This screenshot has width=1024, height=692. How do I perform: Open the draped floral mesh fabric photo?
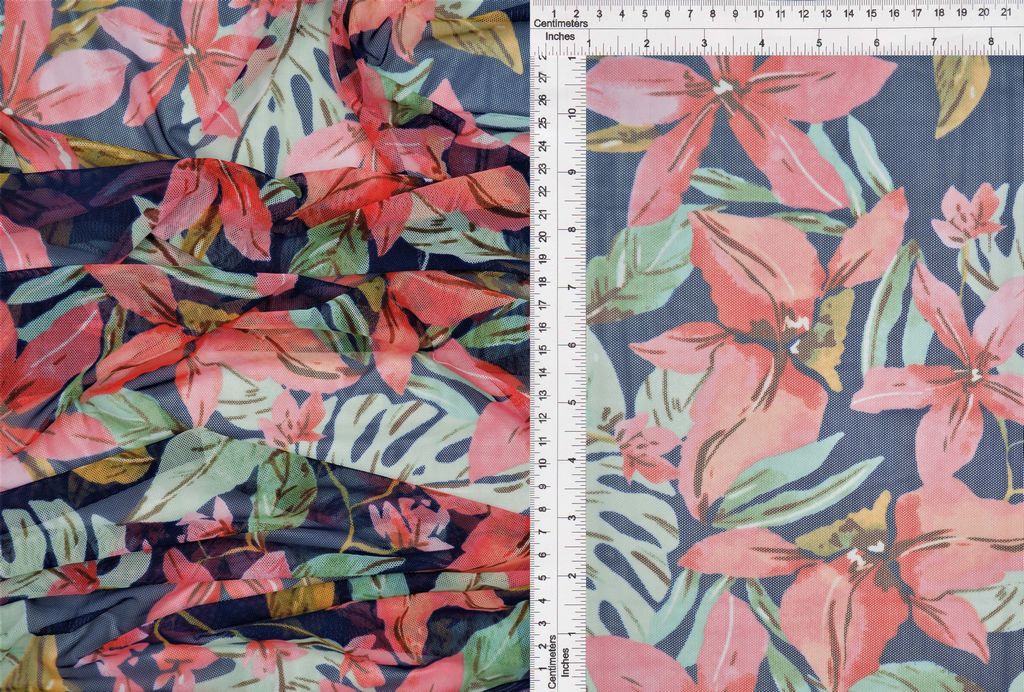click(264, 346)
